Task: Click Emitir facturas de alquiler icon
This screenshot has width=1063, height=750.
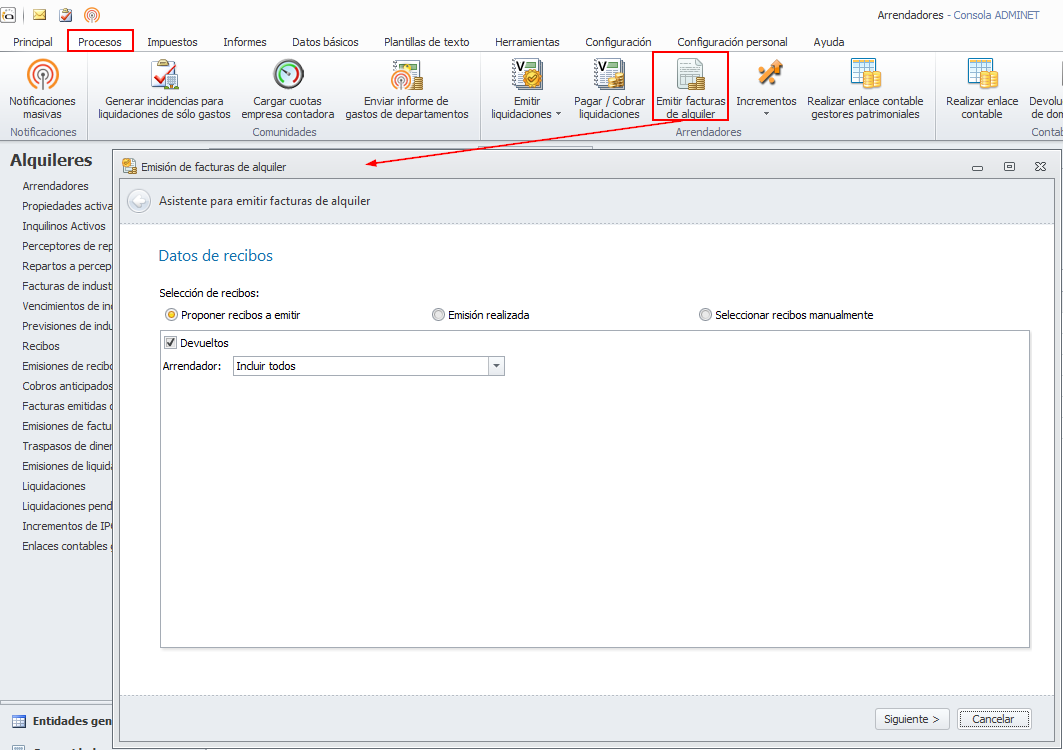Action: click(690, 74)
